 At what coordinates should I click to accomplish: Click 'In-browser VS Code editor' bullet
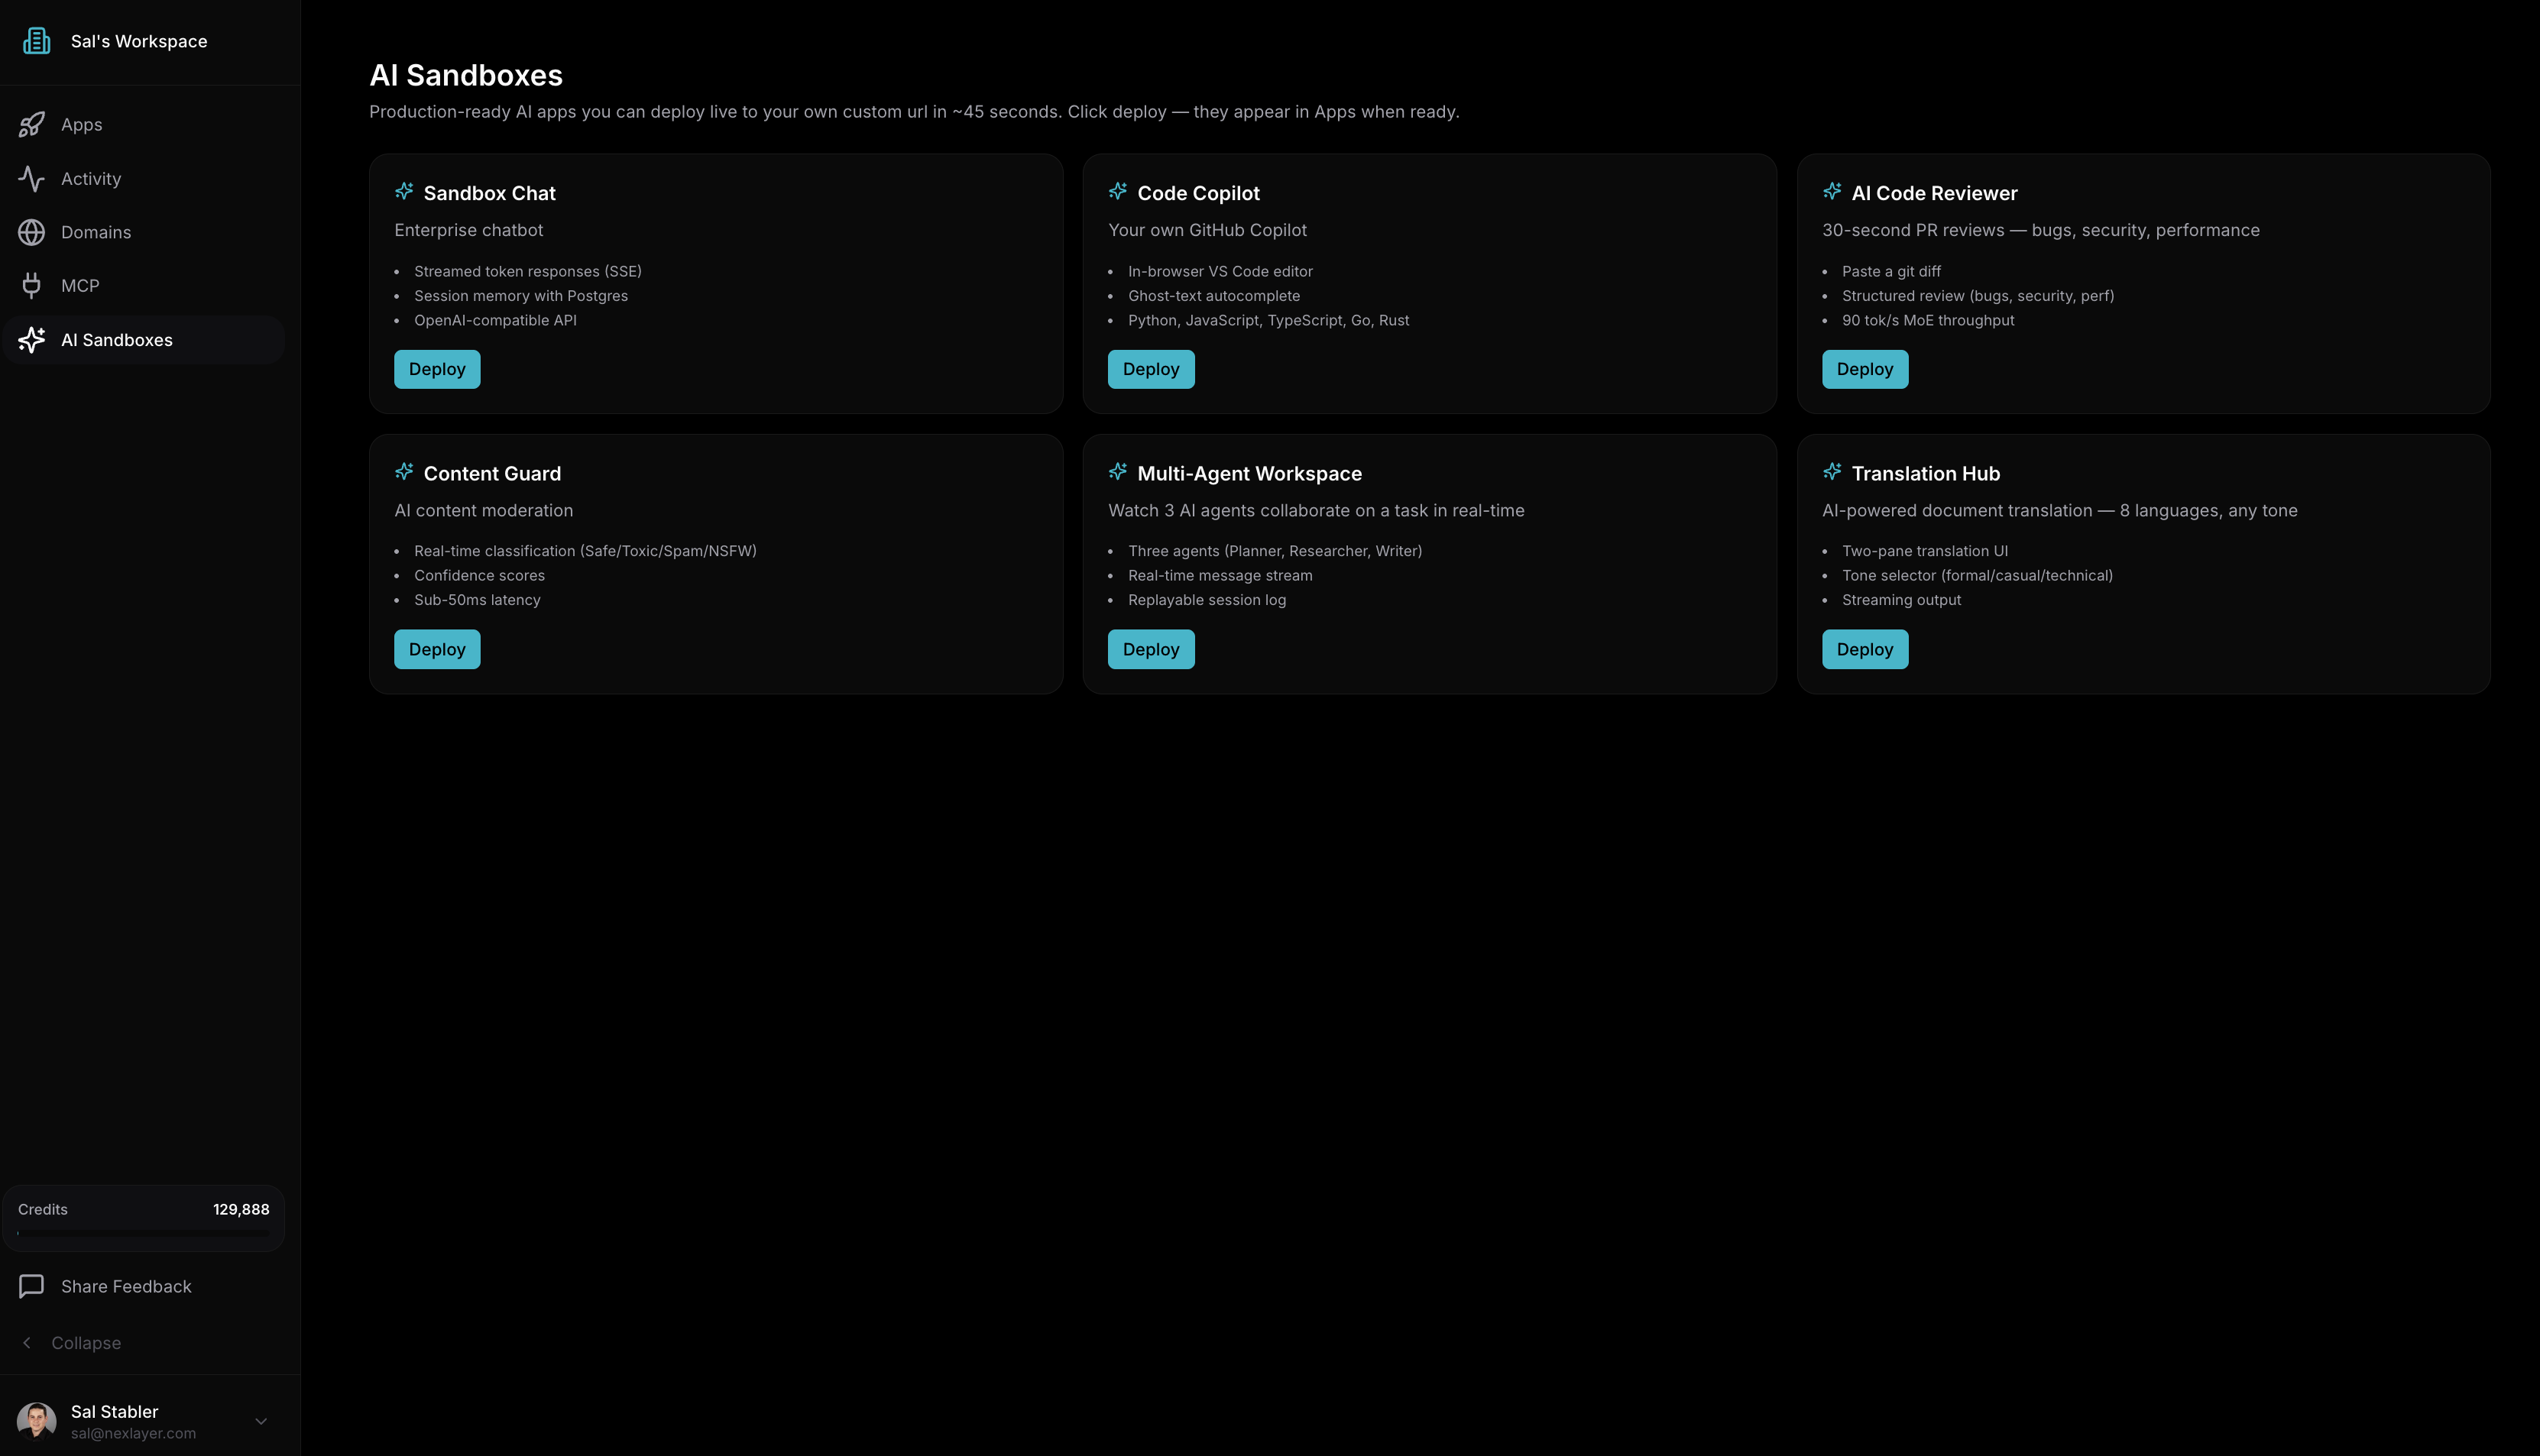point(1221,271)
